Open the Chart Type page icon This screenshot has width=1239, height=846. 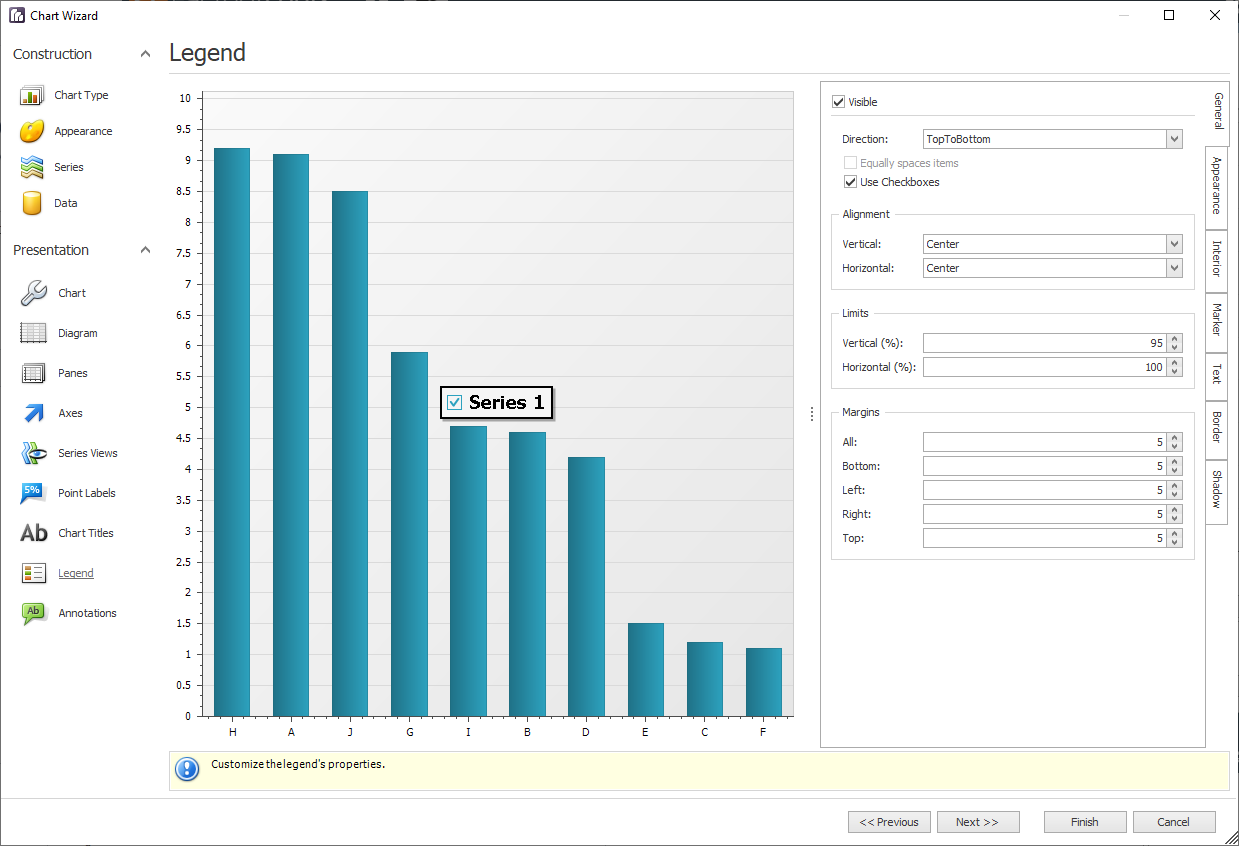coord(32,96)
